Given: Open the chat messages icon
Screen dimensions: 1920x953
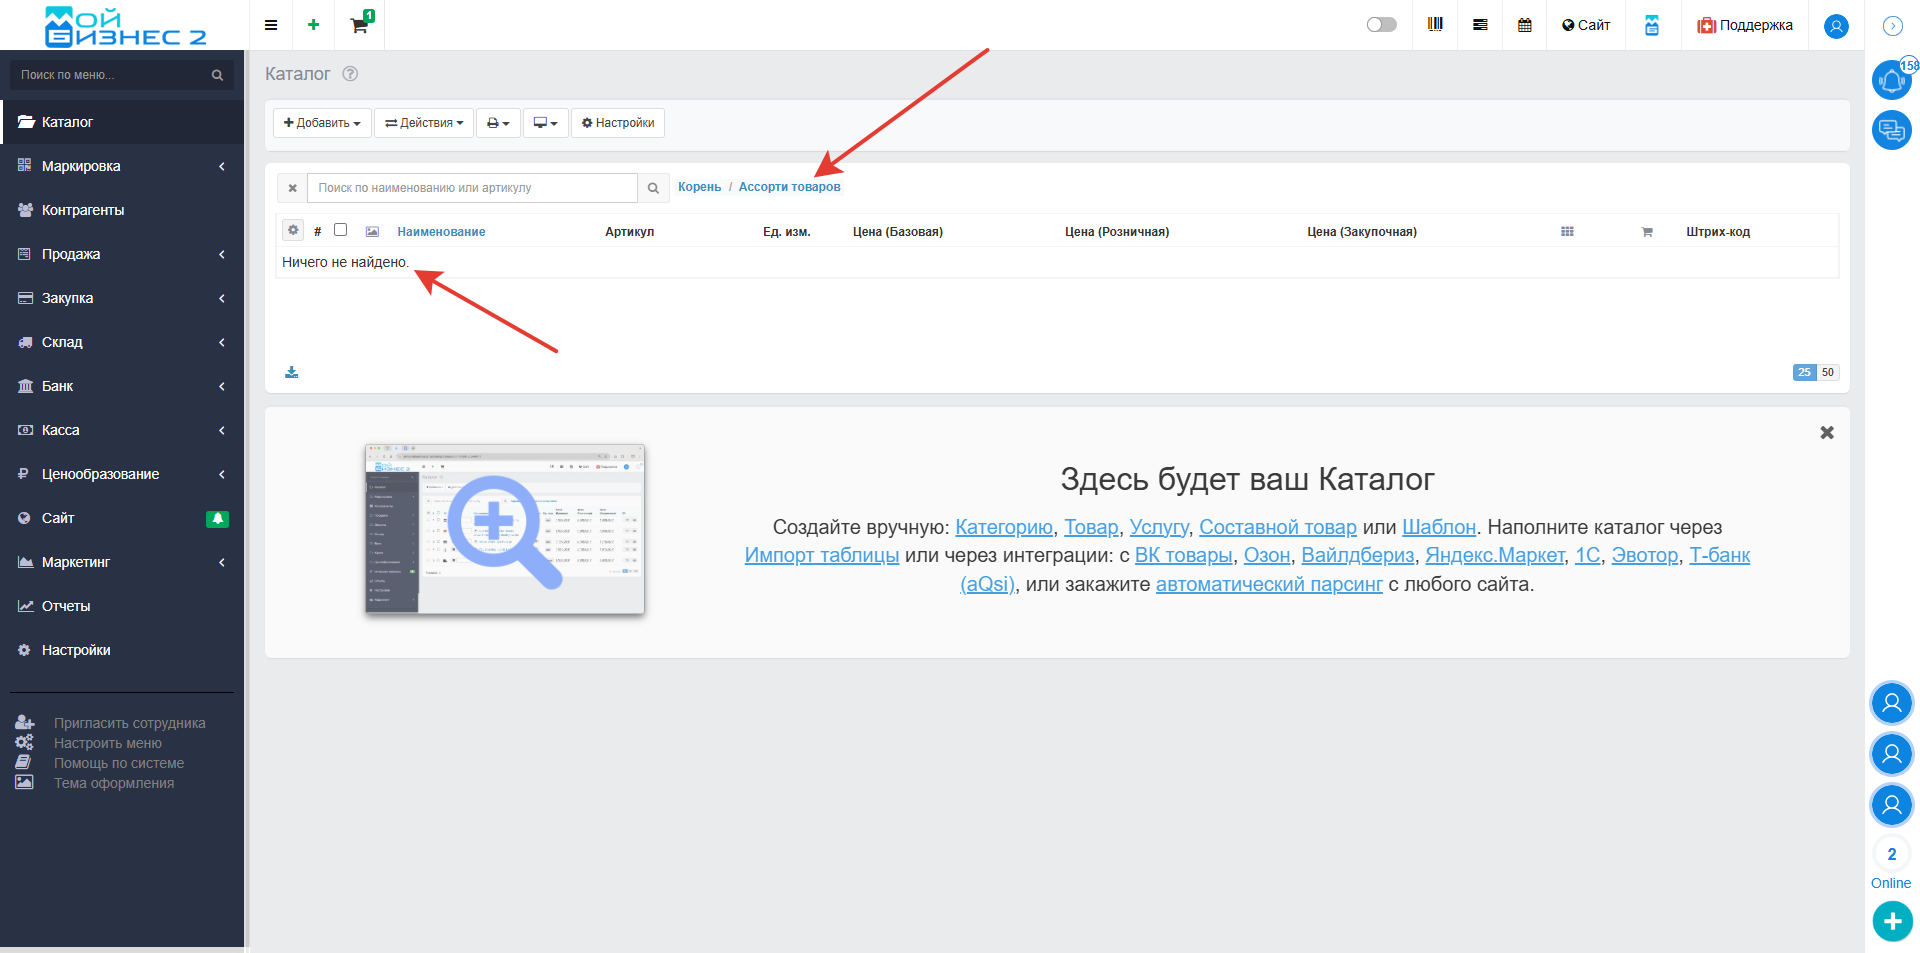Looking at the screenshot, I should coord(1890,130).
